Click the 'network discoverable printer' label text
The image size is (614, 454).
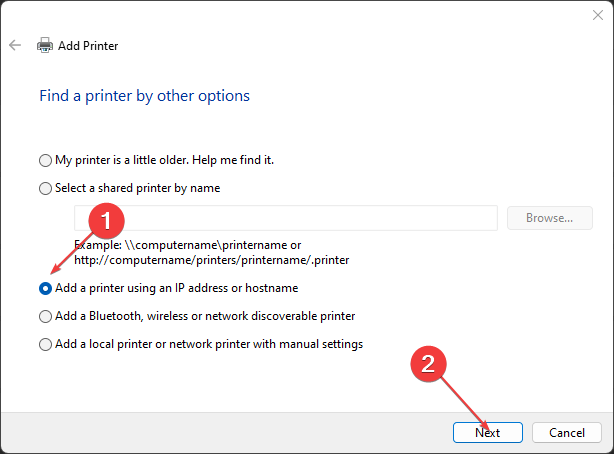[x=280, y=316]
